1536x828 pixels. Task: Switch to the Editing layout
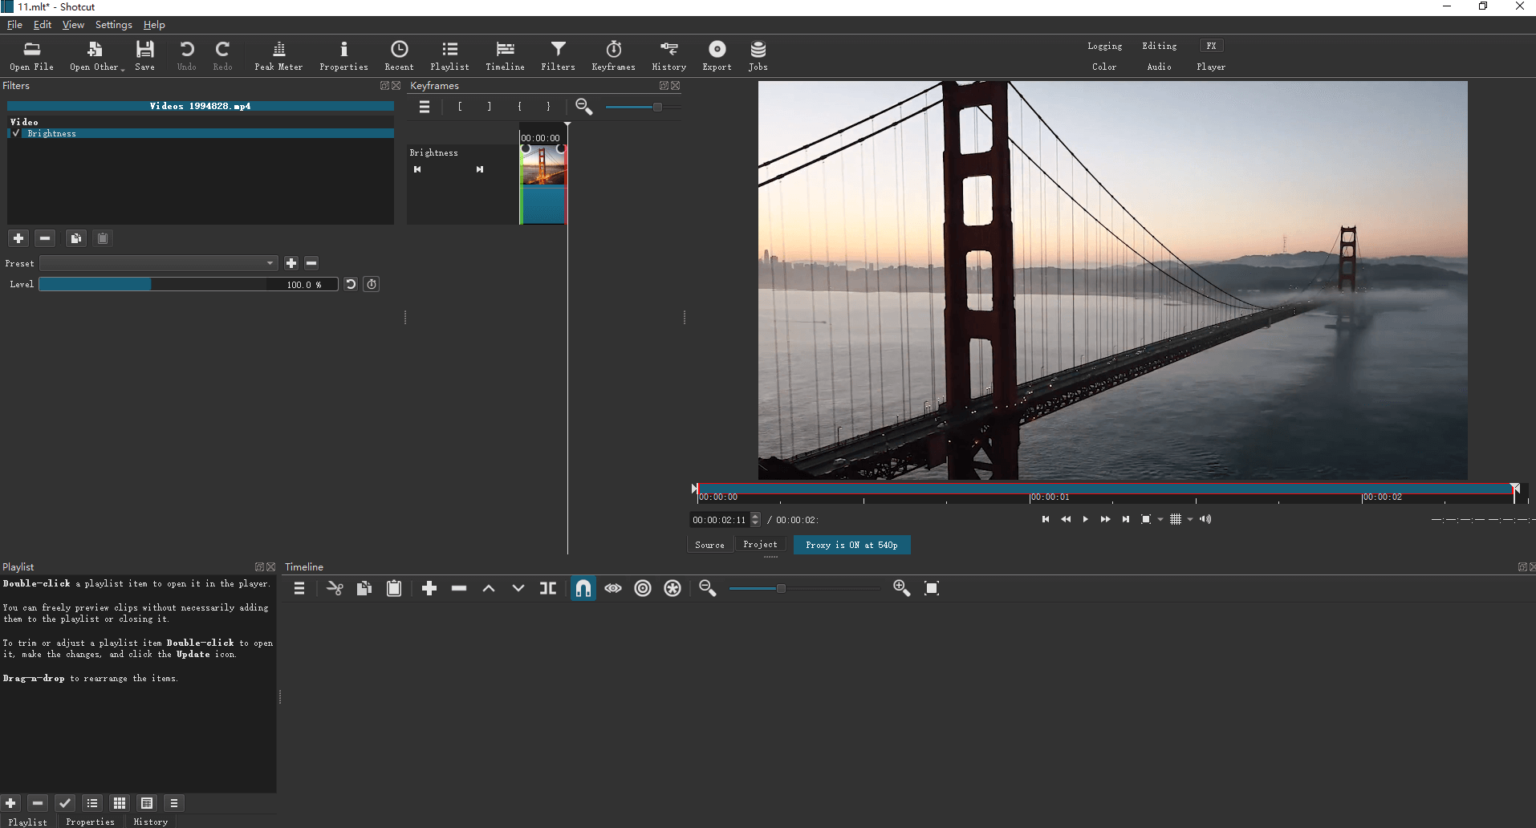[1159, 46]
